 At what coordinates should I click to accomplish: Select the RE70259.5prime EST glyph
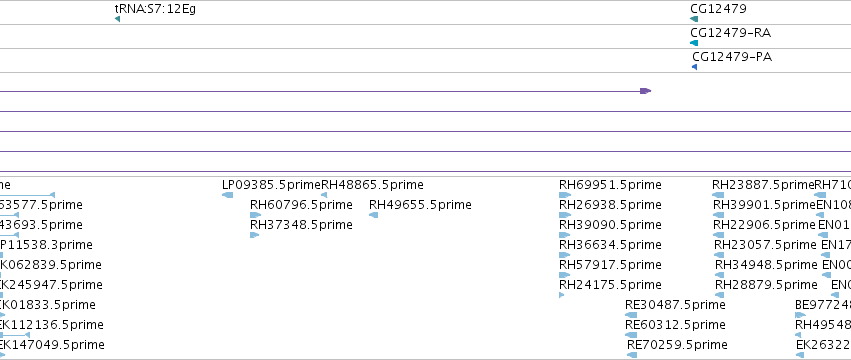[x=632, y=355]
